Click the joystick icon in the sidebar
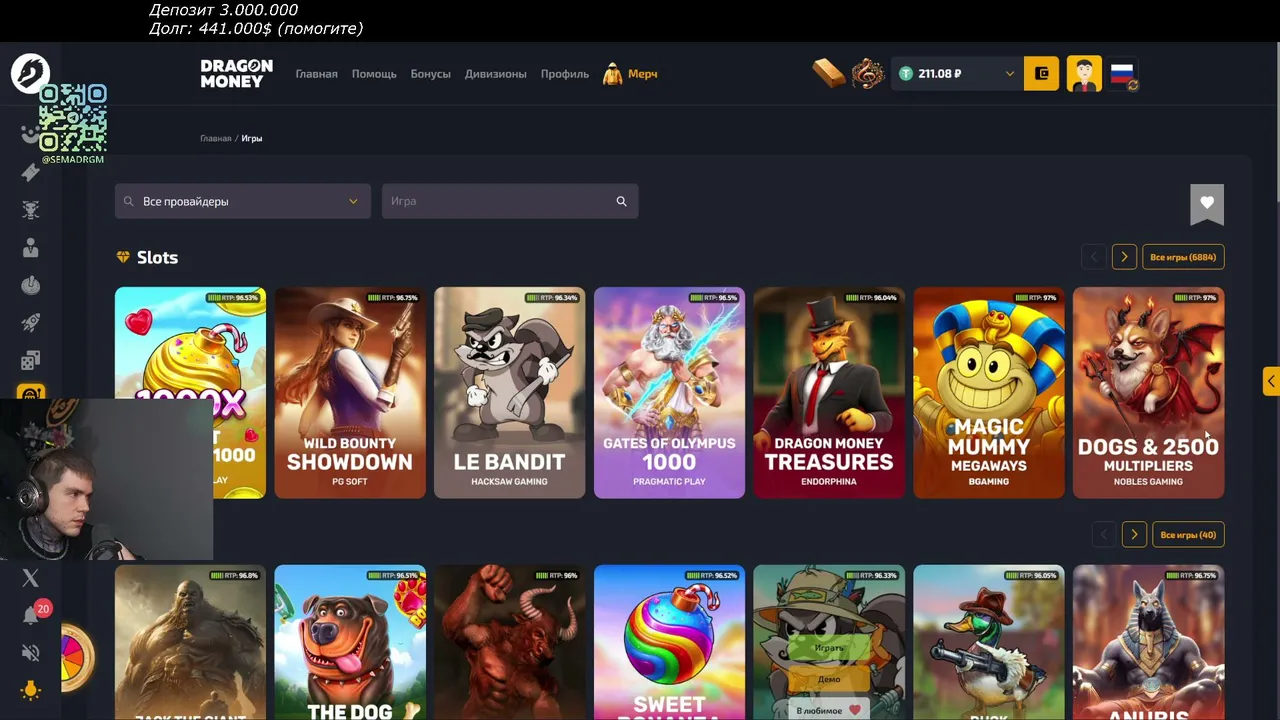This screenshot has width=1280, height=720. pos(30,286)
